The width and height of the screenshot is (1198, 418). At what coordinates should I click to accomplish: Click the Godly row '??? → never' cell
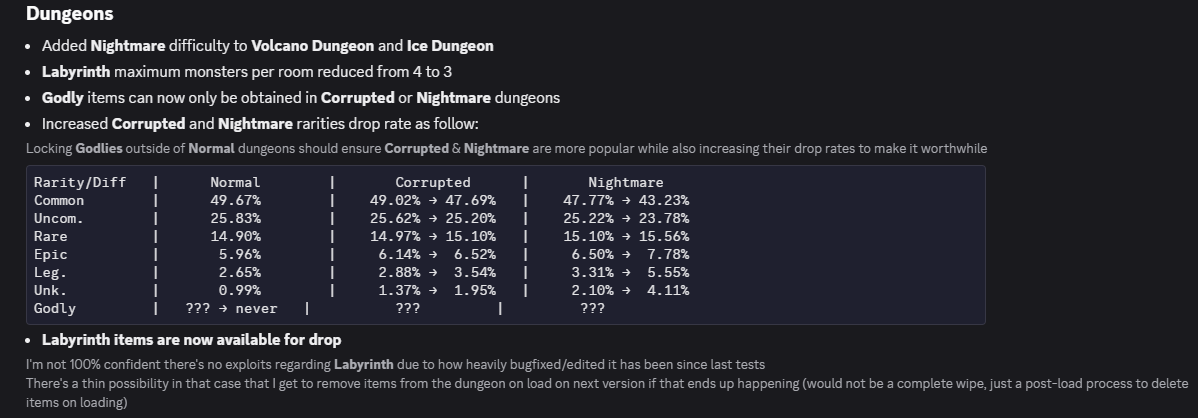click(232, 308)
